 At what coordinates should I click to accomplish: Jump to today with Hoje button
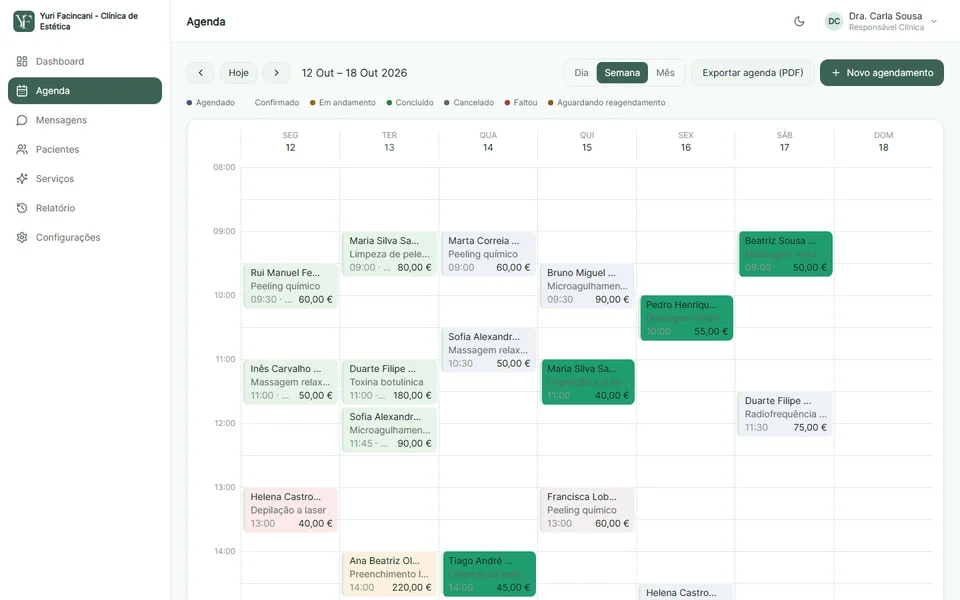click(x=239, y=73)
